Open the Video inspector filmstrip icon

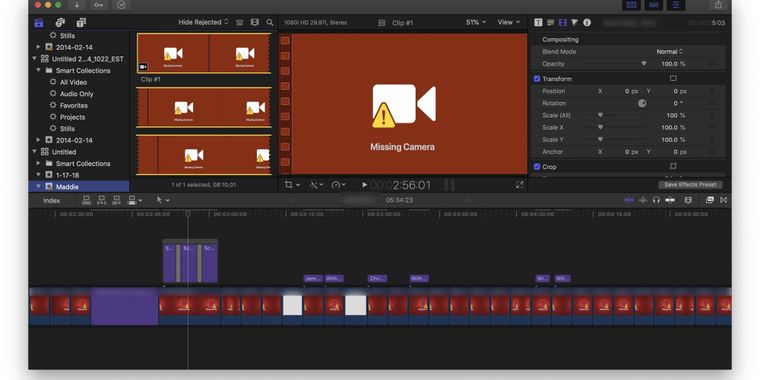[562, 22]
